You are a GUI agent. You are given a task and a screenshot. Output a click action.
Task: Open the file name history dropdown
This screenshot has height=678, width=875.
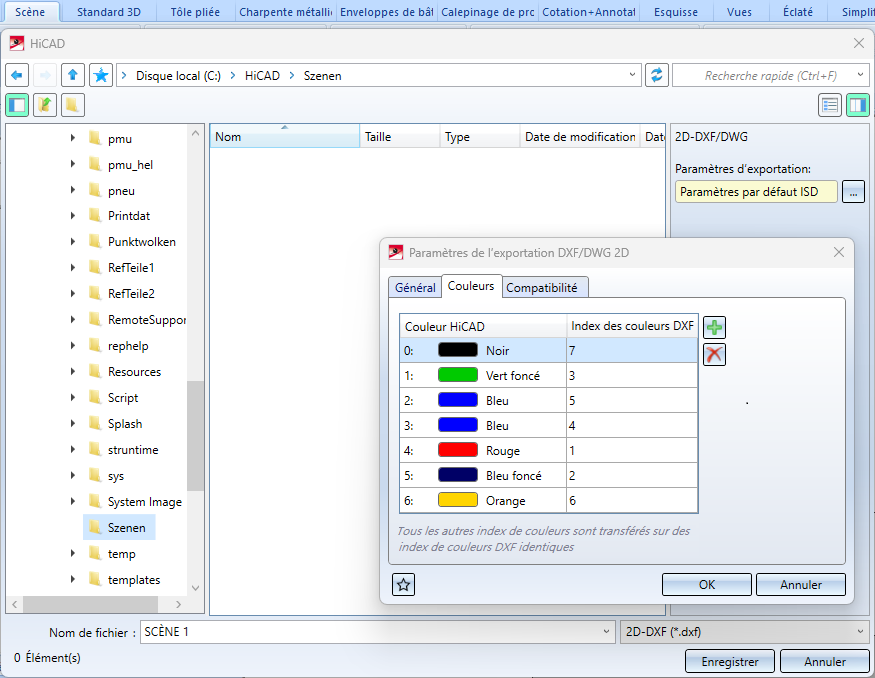[606, 632]
